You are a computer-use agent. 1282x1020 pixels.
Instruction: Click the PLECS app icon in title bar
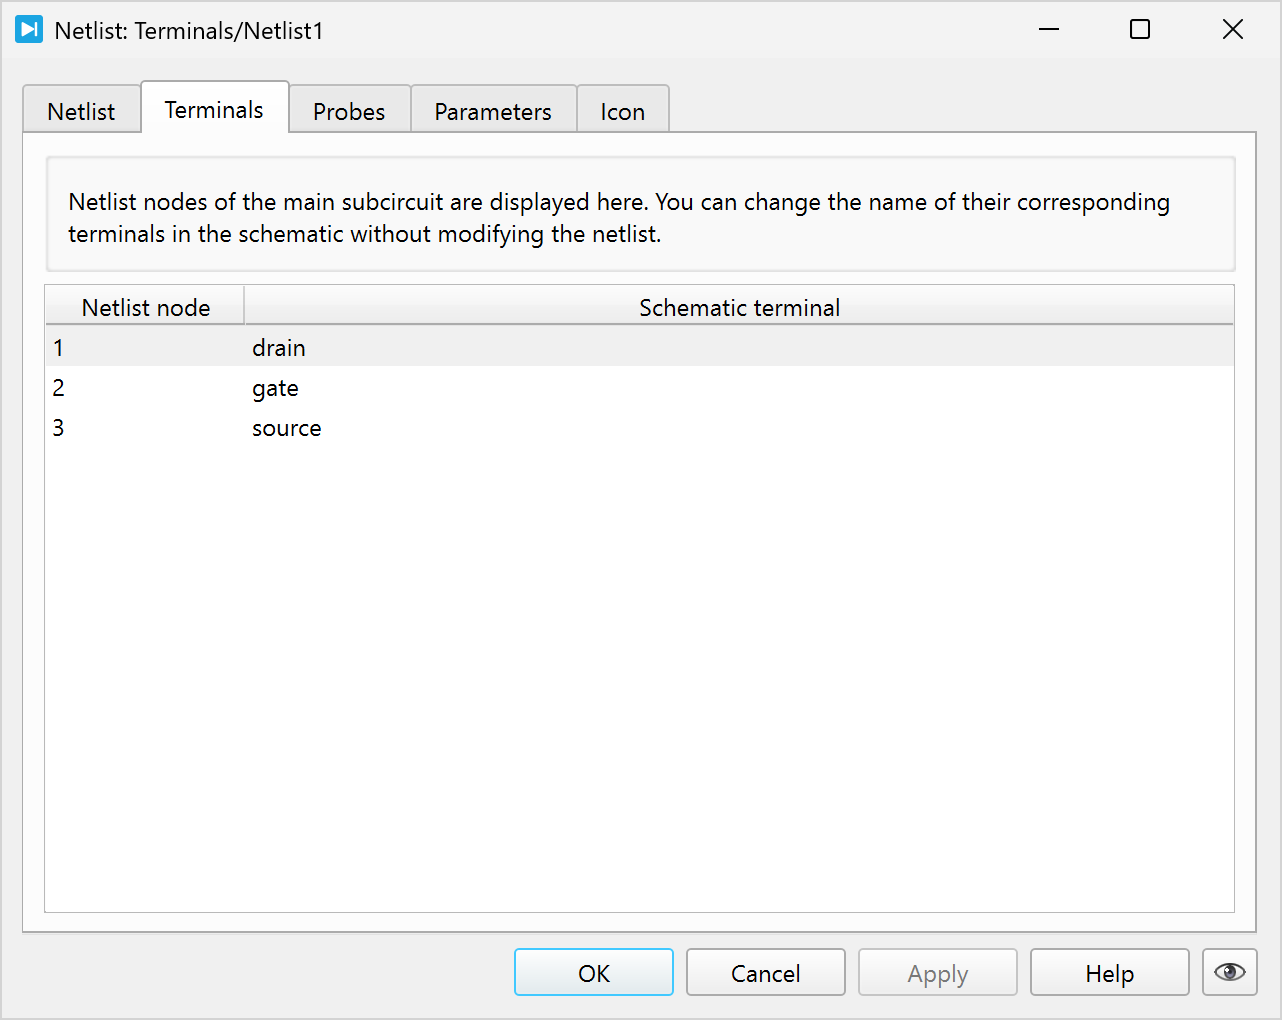click(x=29, y=30)
